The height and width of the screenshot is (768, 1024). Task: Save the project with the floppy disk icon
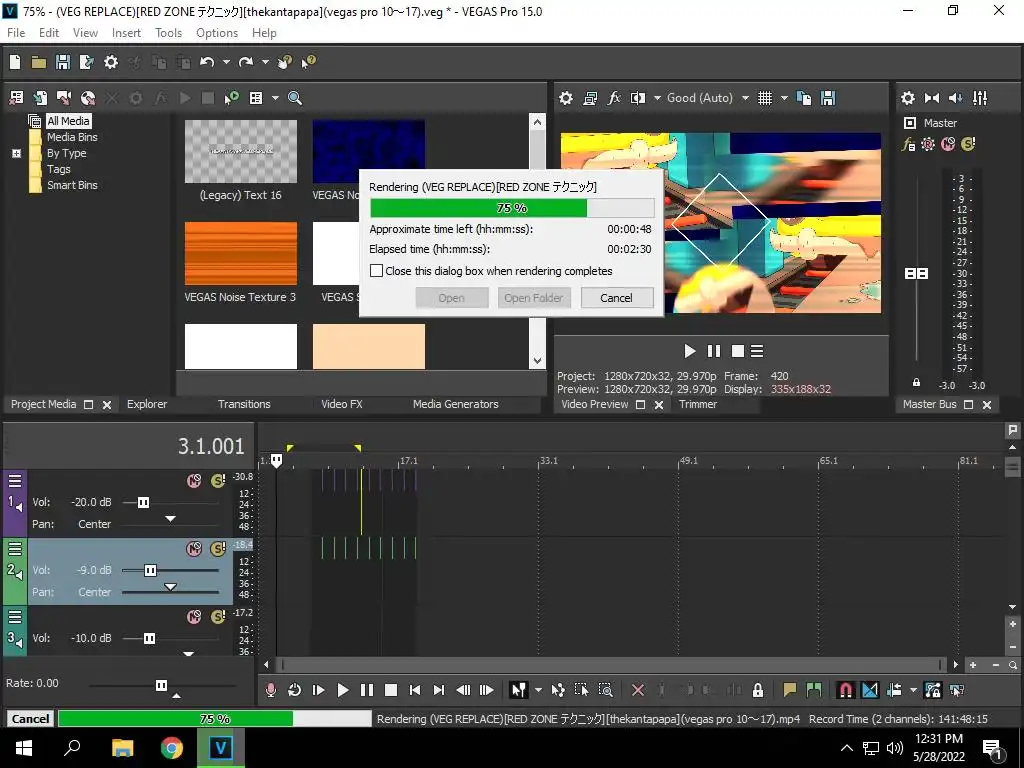pyautogui.click(x=63, y=62)
